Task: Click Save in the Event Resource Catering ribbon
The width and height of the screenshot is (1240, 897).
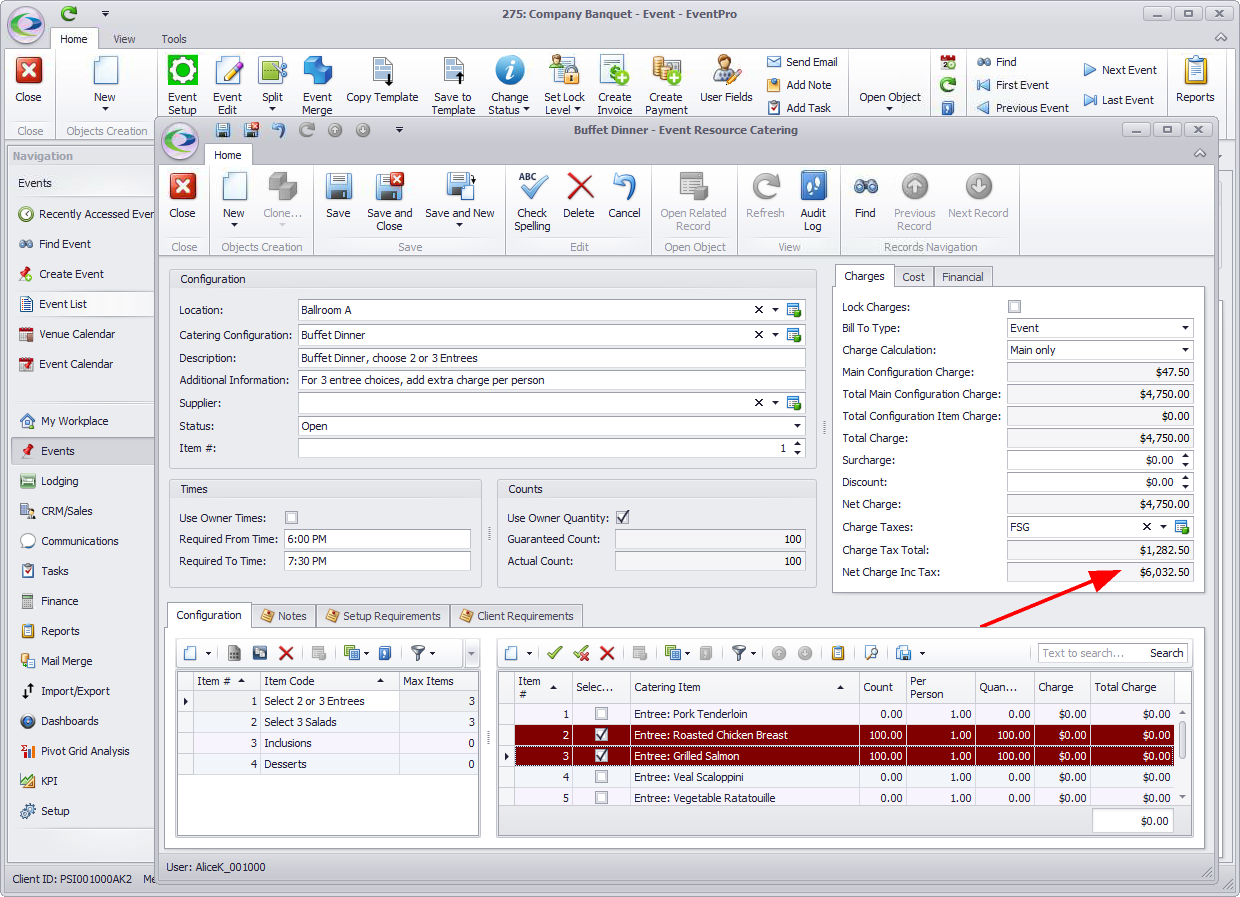Action: (x=338, y=195)
